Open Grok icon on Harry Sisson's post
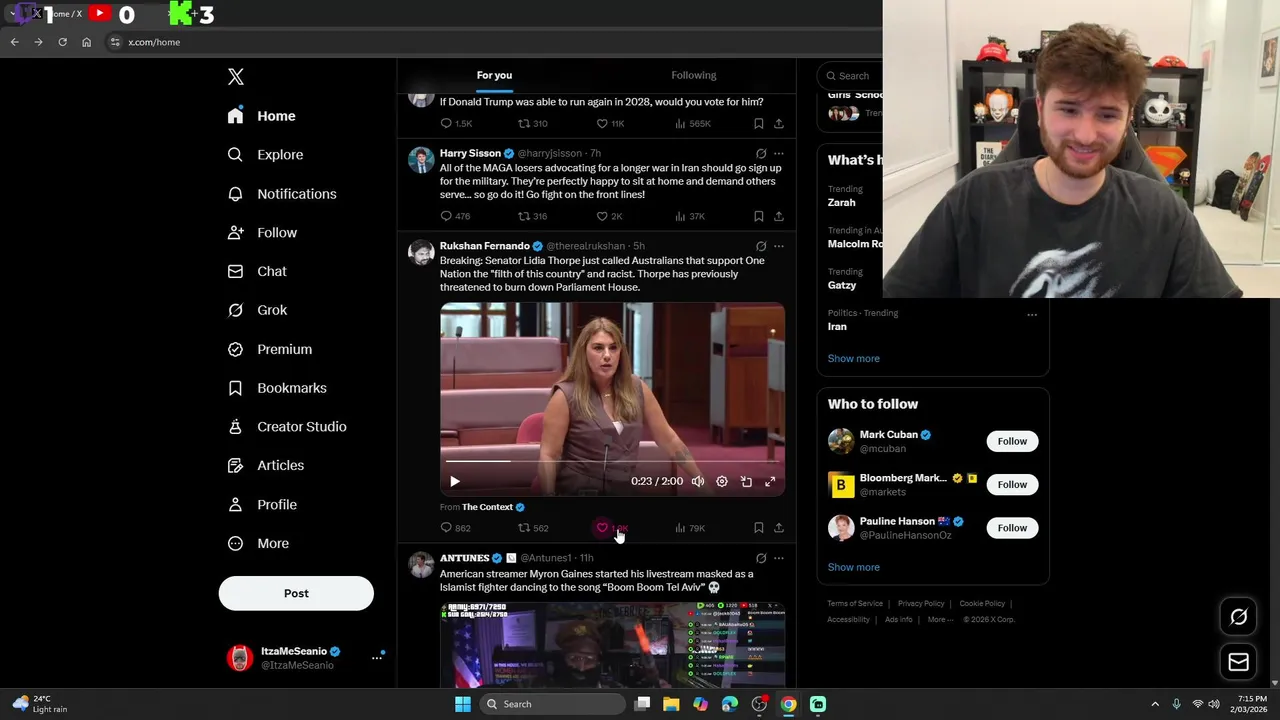The image size is (1280, 720). (x=761, y=154)
